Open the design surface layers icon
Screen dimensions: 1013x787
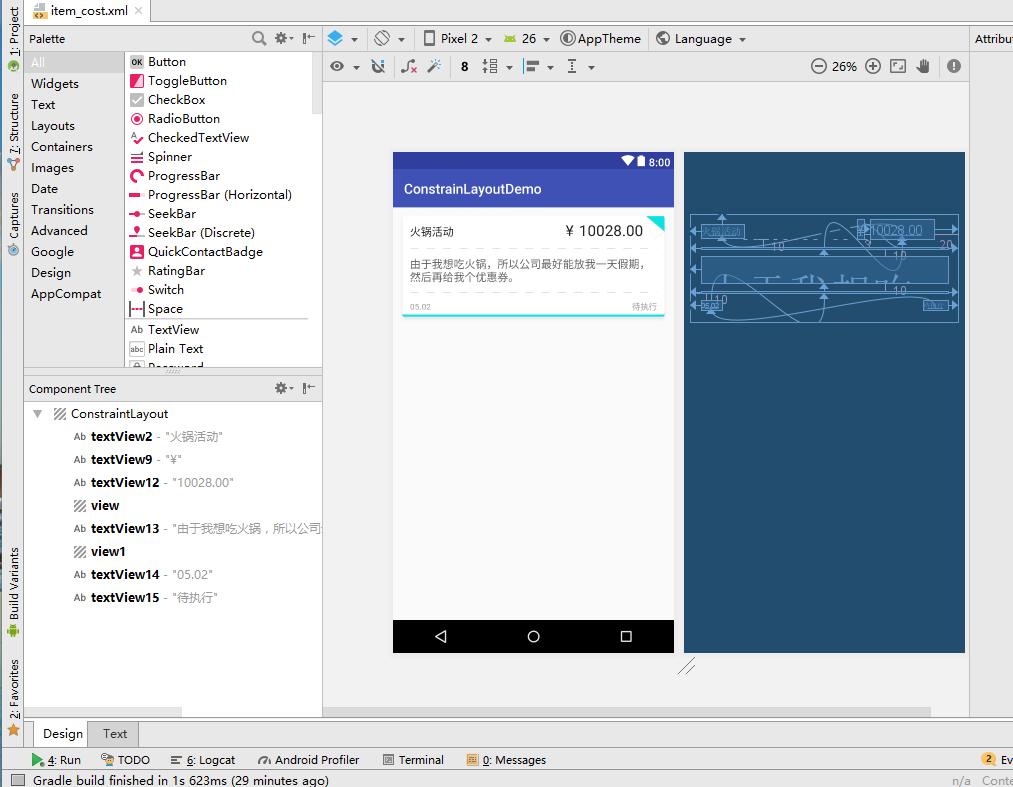pyautogui.click(x=335, y=38)
